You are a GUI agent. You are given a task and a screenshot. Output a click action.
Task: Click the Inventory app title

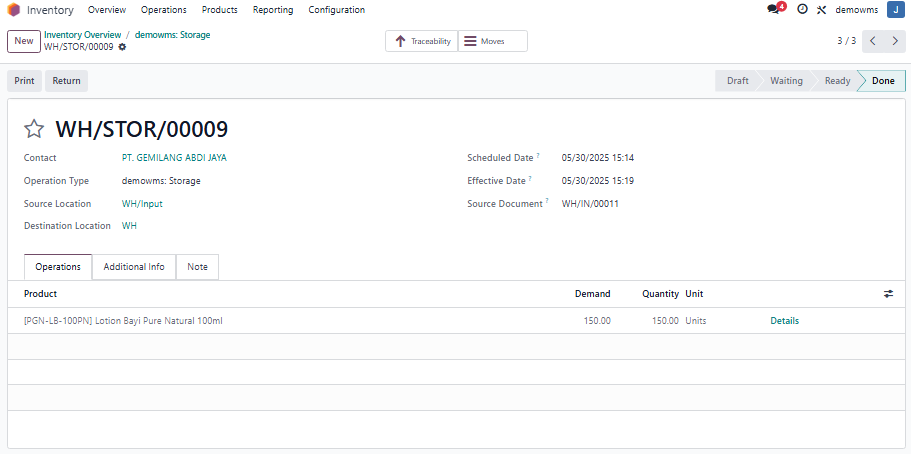point(50,10)
